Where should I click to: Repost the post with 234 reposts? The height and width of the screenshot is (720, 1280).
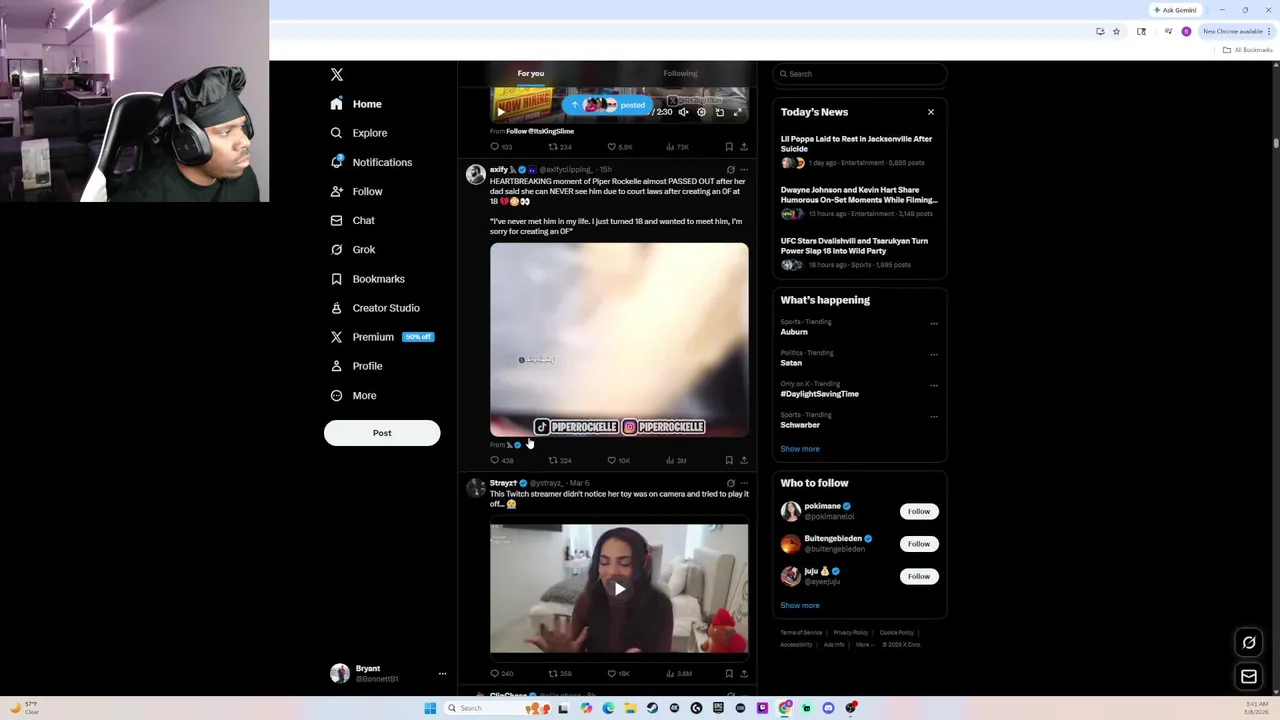560,147
